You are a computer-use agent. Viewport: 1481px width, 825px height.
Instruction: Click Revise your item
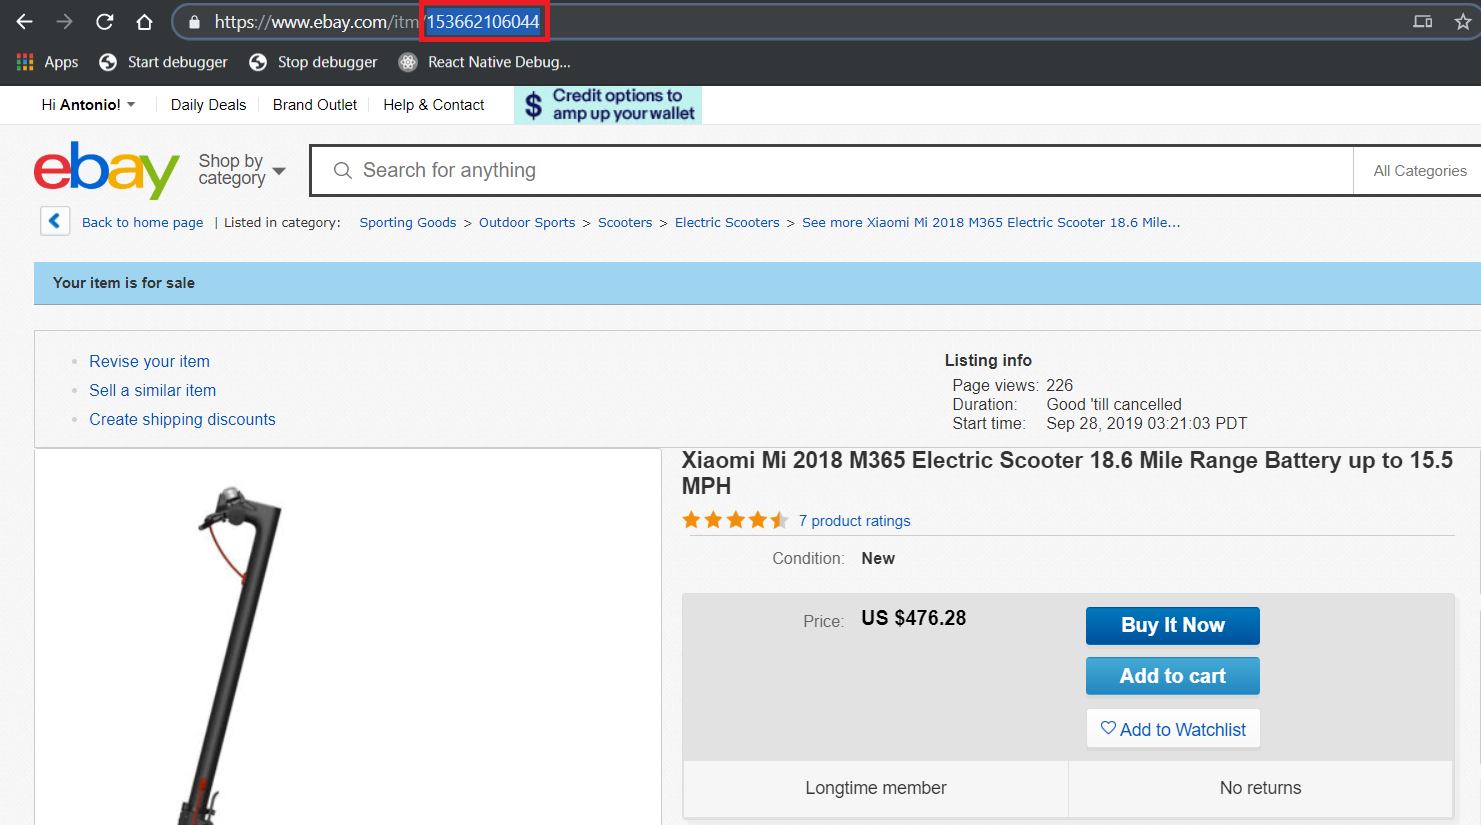click(x=150, y=361)
